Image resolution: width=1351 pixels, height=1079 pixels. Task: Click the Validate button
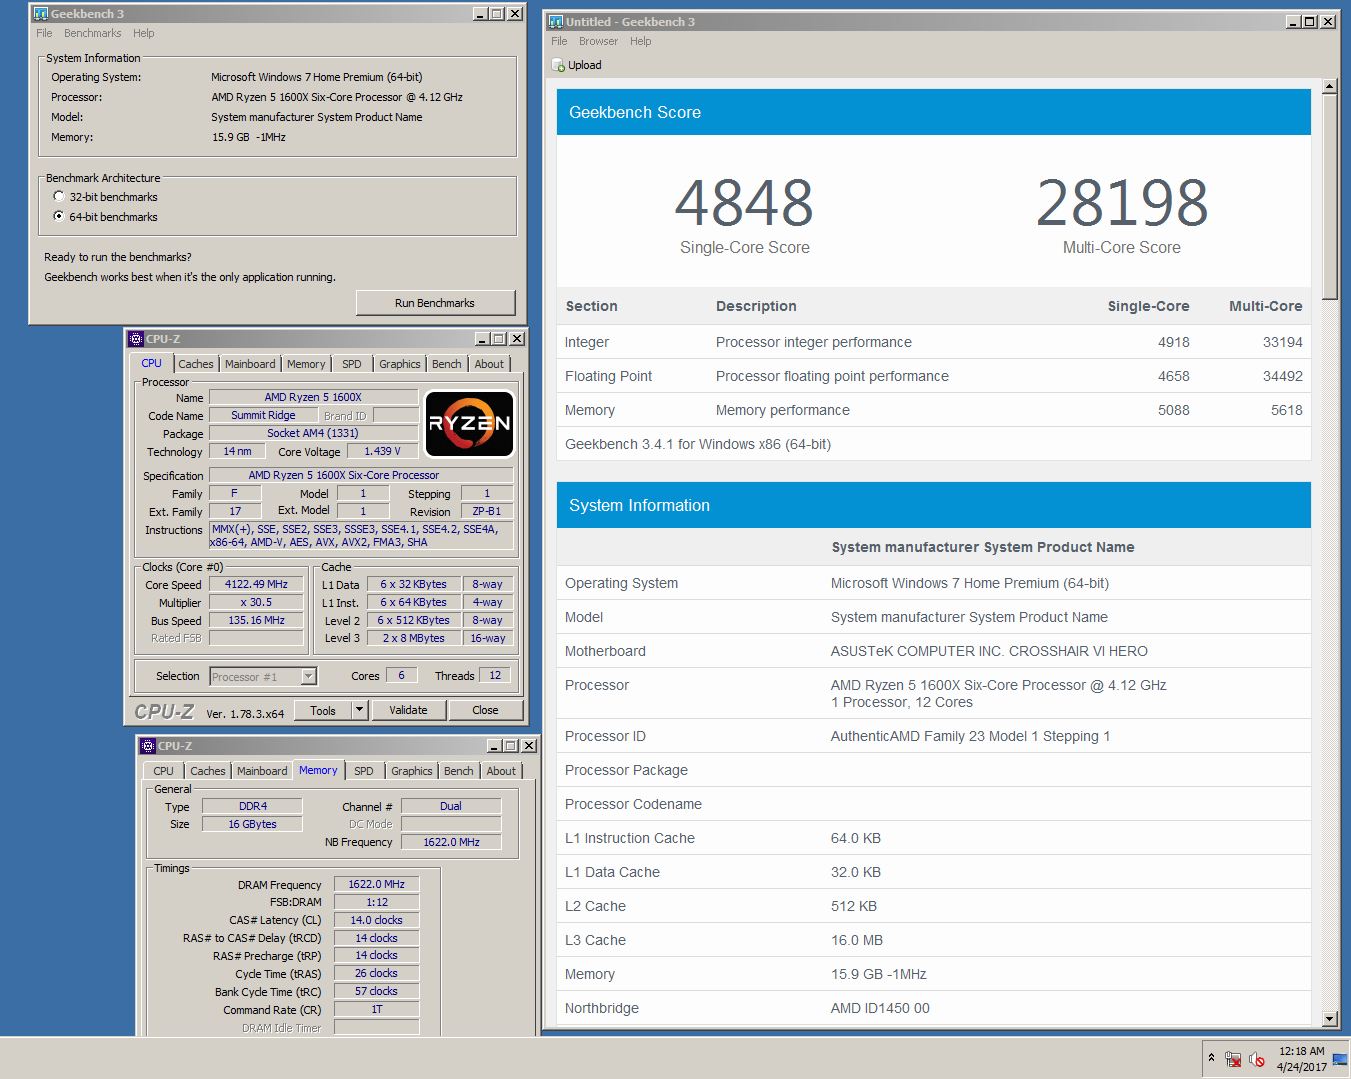point(408,710)
